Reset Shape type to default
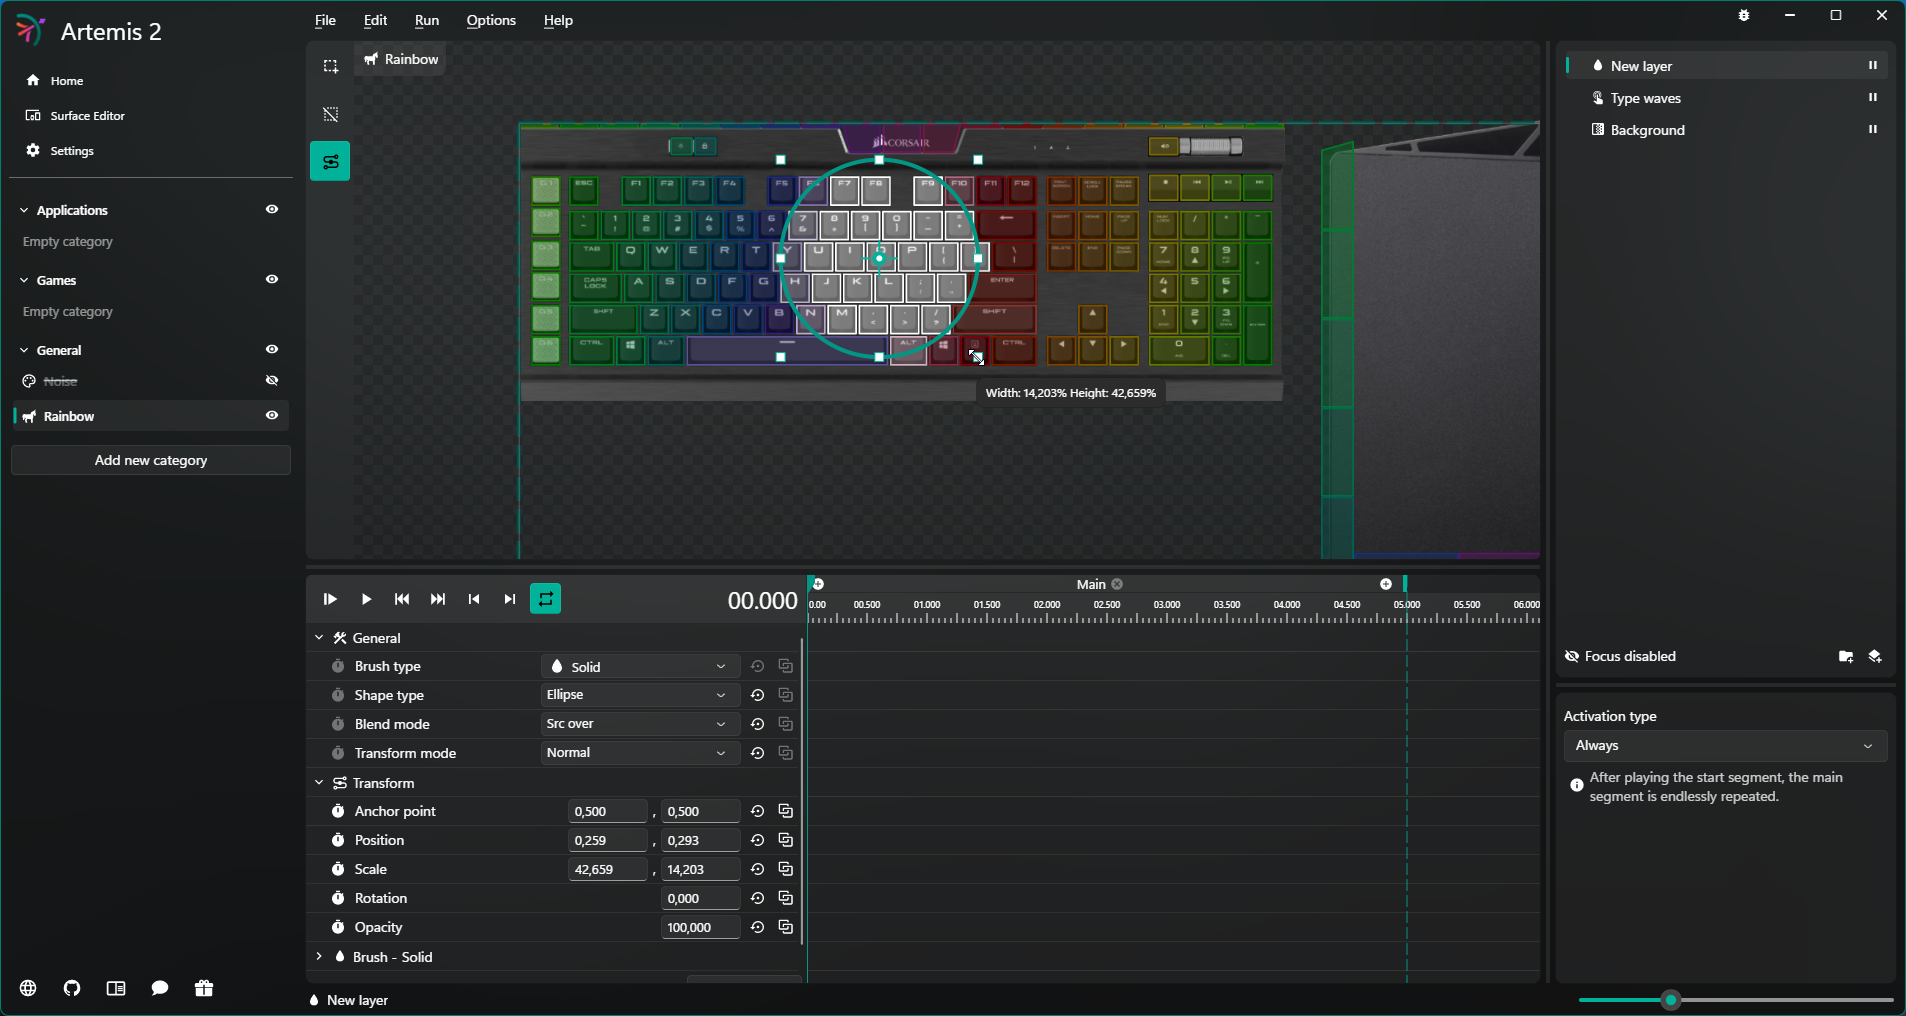Image resolution: width=1906 pixels, height=1016 pixels. (757, 695)
